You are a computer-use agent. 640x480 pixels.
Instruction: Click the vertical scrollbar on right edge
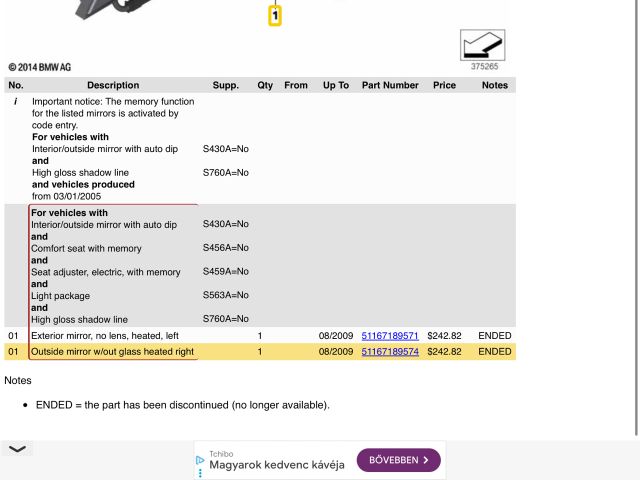pyautogui.click(x=636, y=200)
